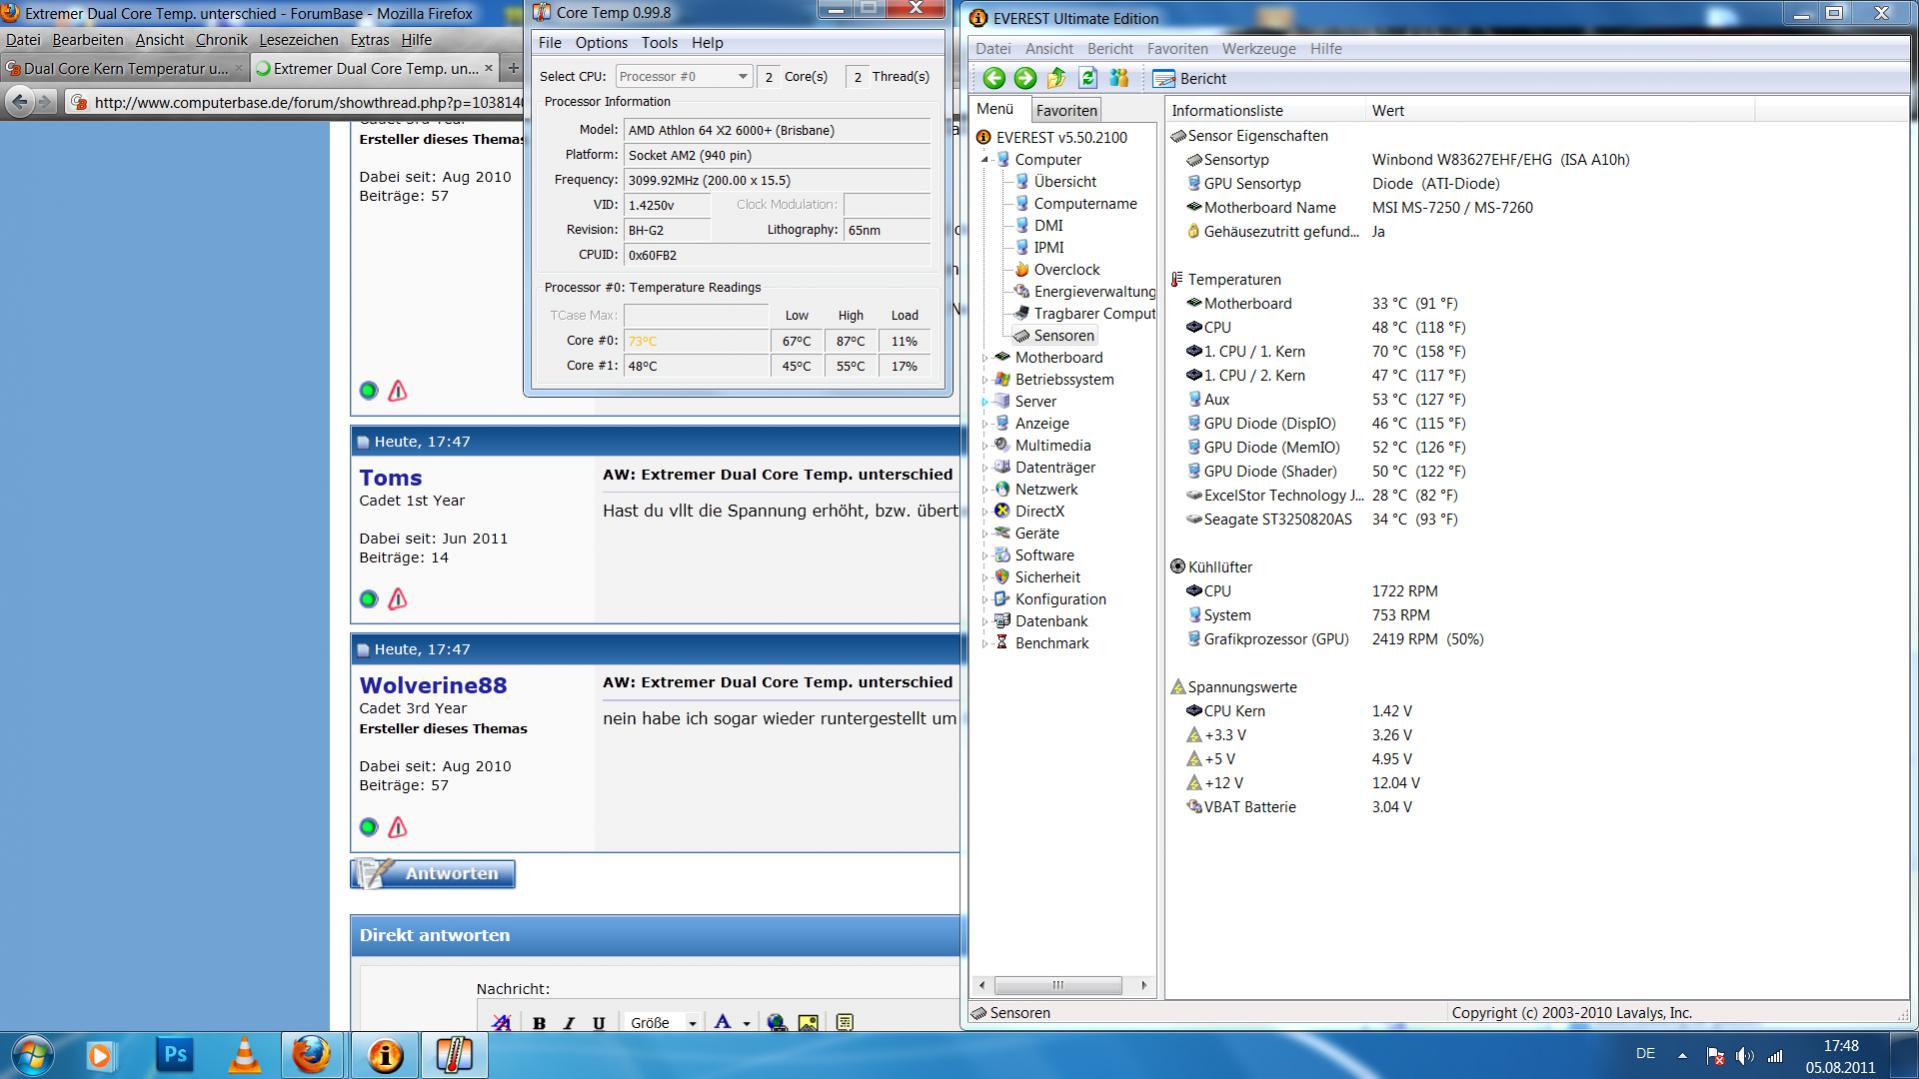Screen dimensions: 1919x1079
Task: Click the insert image icon
Action: [x=808, y=1023]
